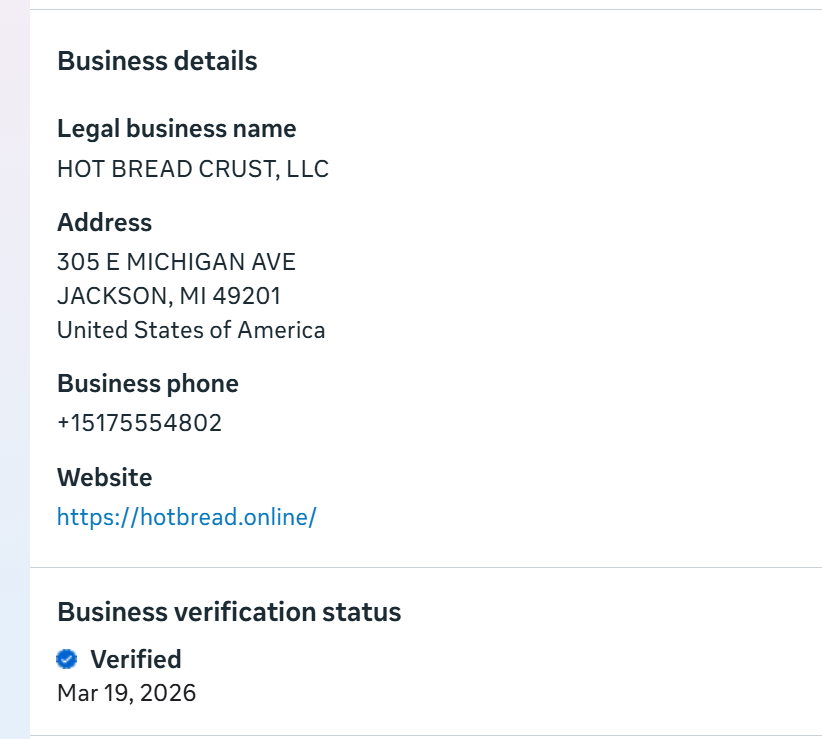Open the hotbread.online website link
822x739 pixels.
186,517
